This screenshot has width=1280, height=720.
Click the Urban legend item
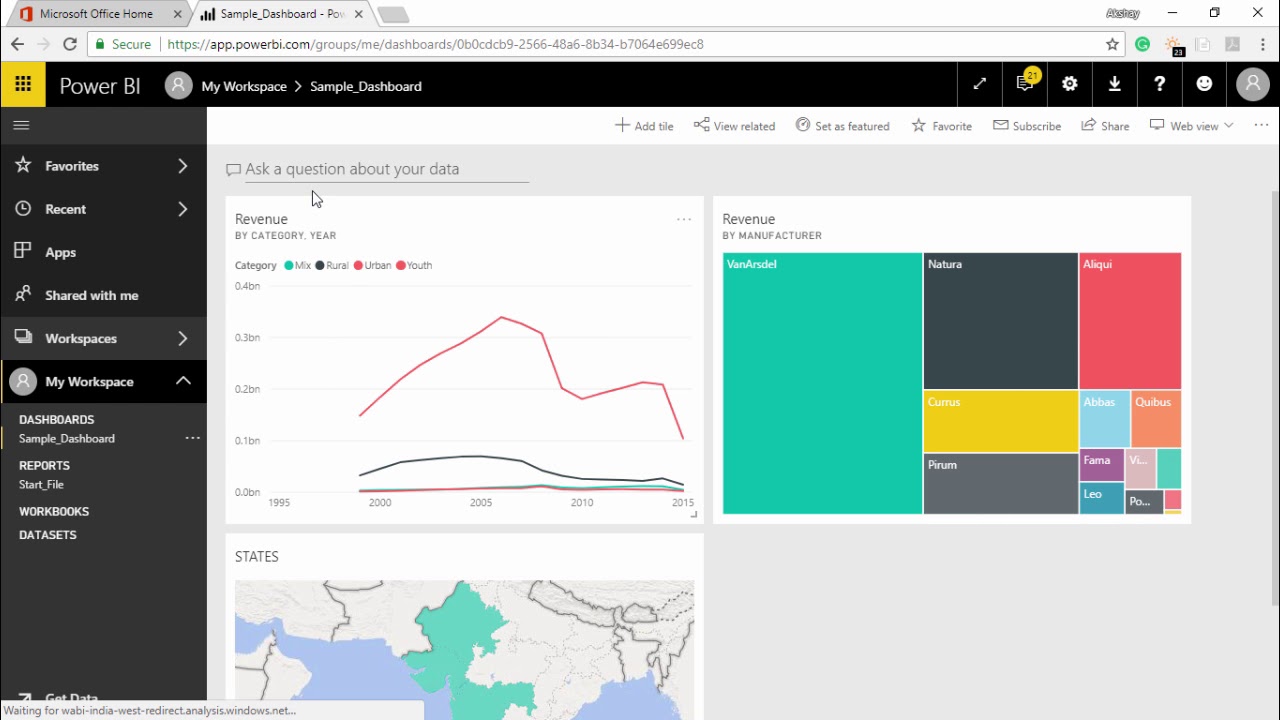(372, 265)
